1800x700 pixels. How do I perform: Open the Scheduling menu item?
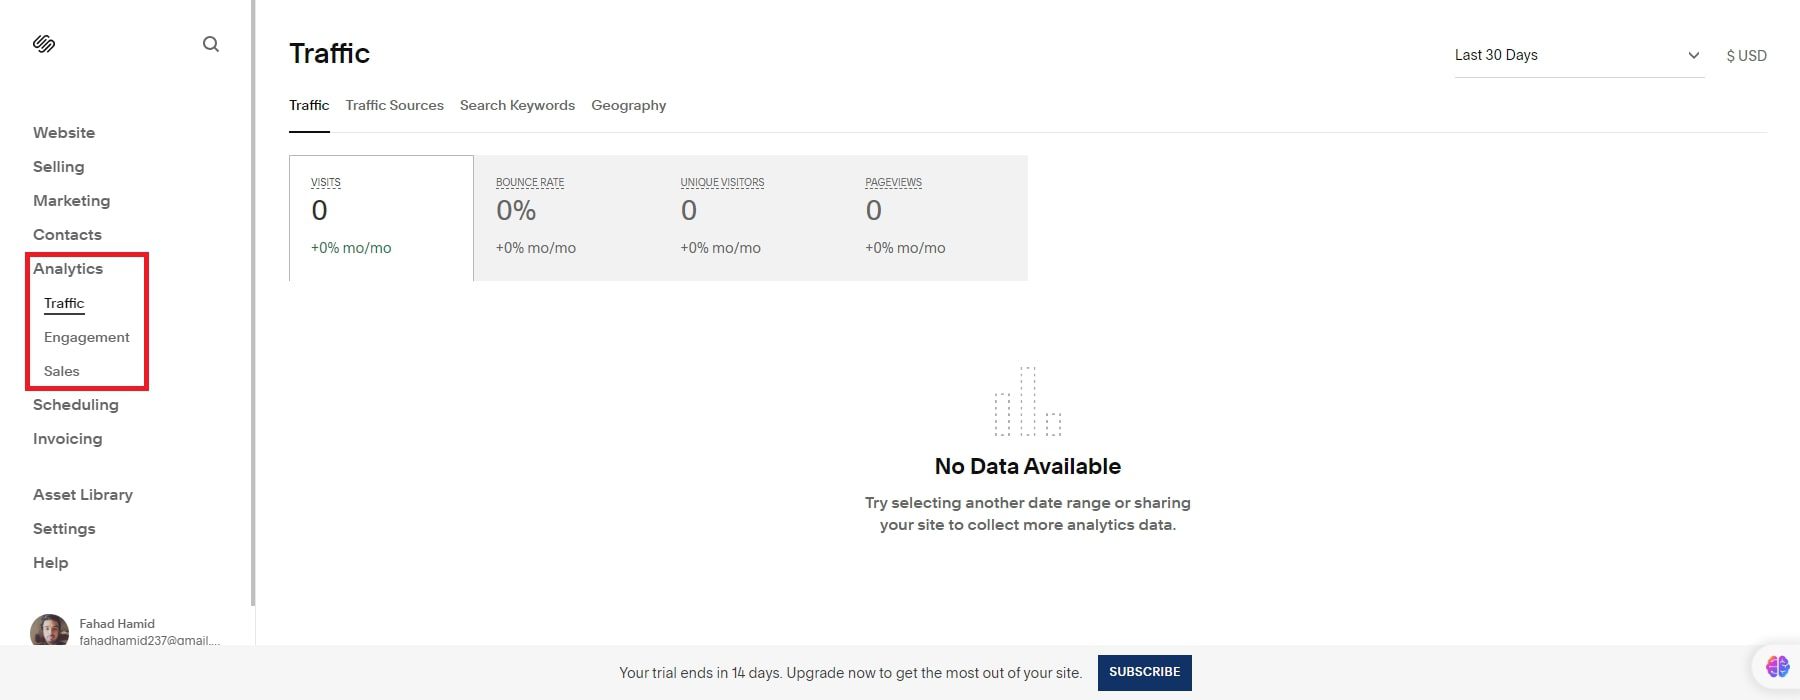tap(75, 405)
